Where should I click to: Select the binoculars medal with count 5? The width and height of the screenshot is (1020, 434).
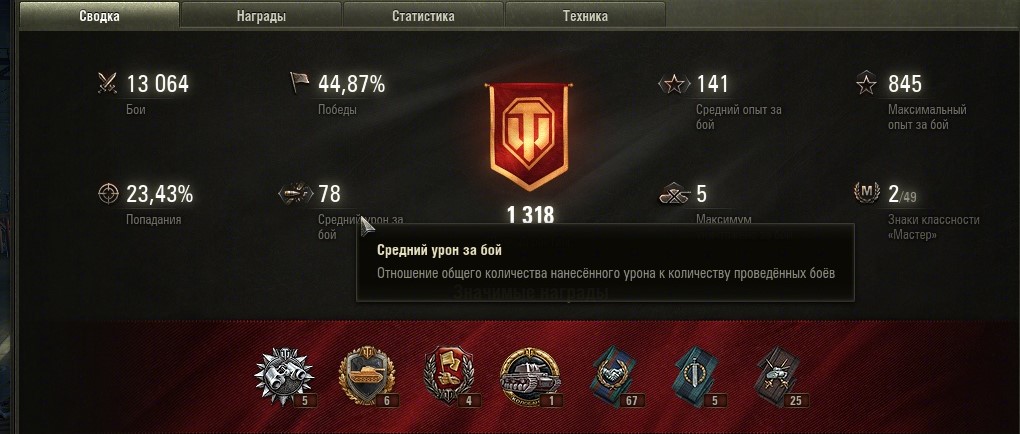click(285, 376)
